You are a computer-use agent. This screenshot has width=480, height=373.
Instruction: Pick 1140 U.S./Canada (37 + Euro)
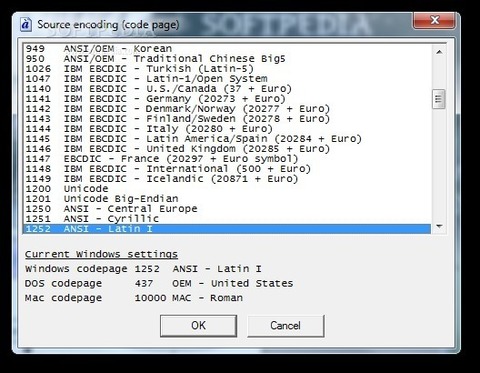(227, 89)
